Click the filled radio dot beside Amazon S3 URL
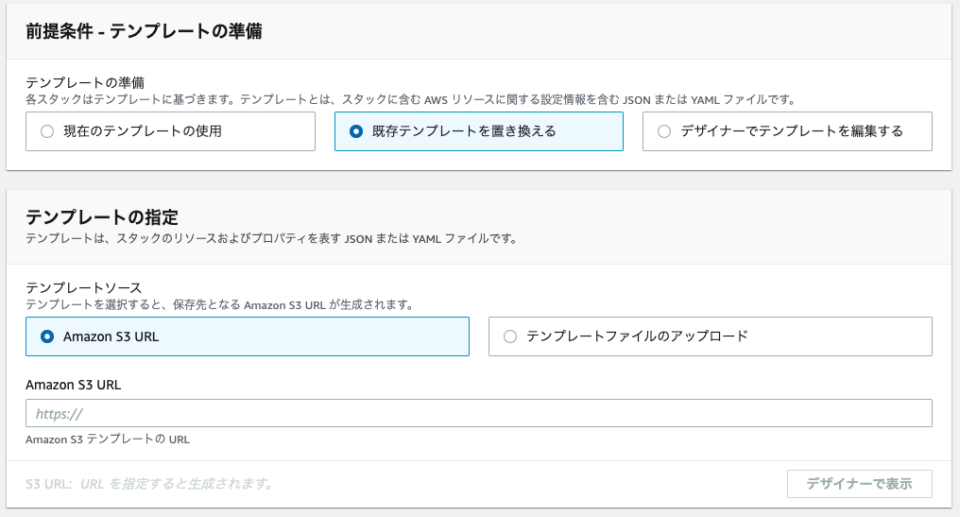Viewport: 960px width, 517px height. tap(47, 336)
